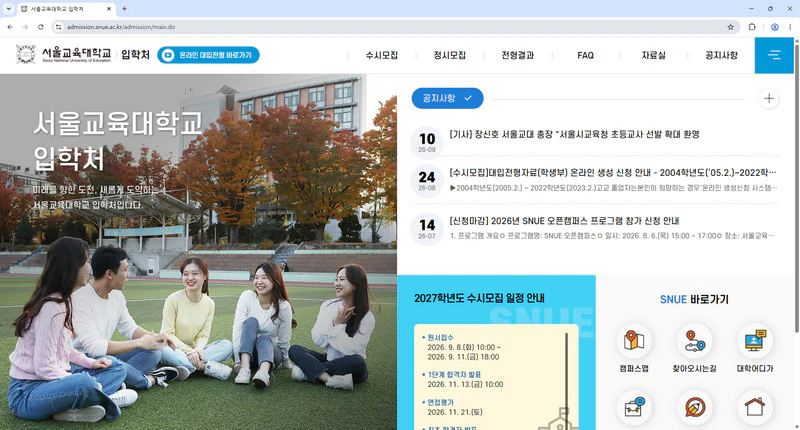
Task: Open the hamburger menu in the header
Action: coord(774,55)
